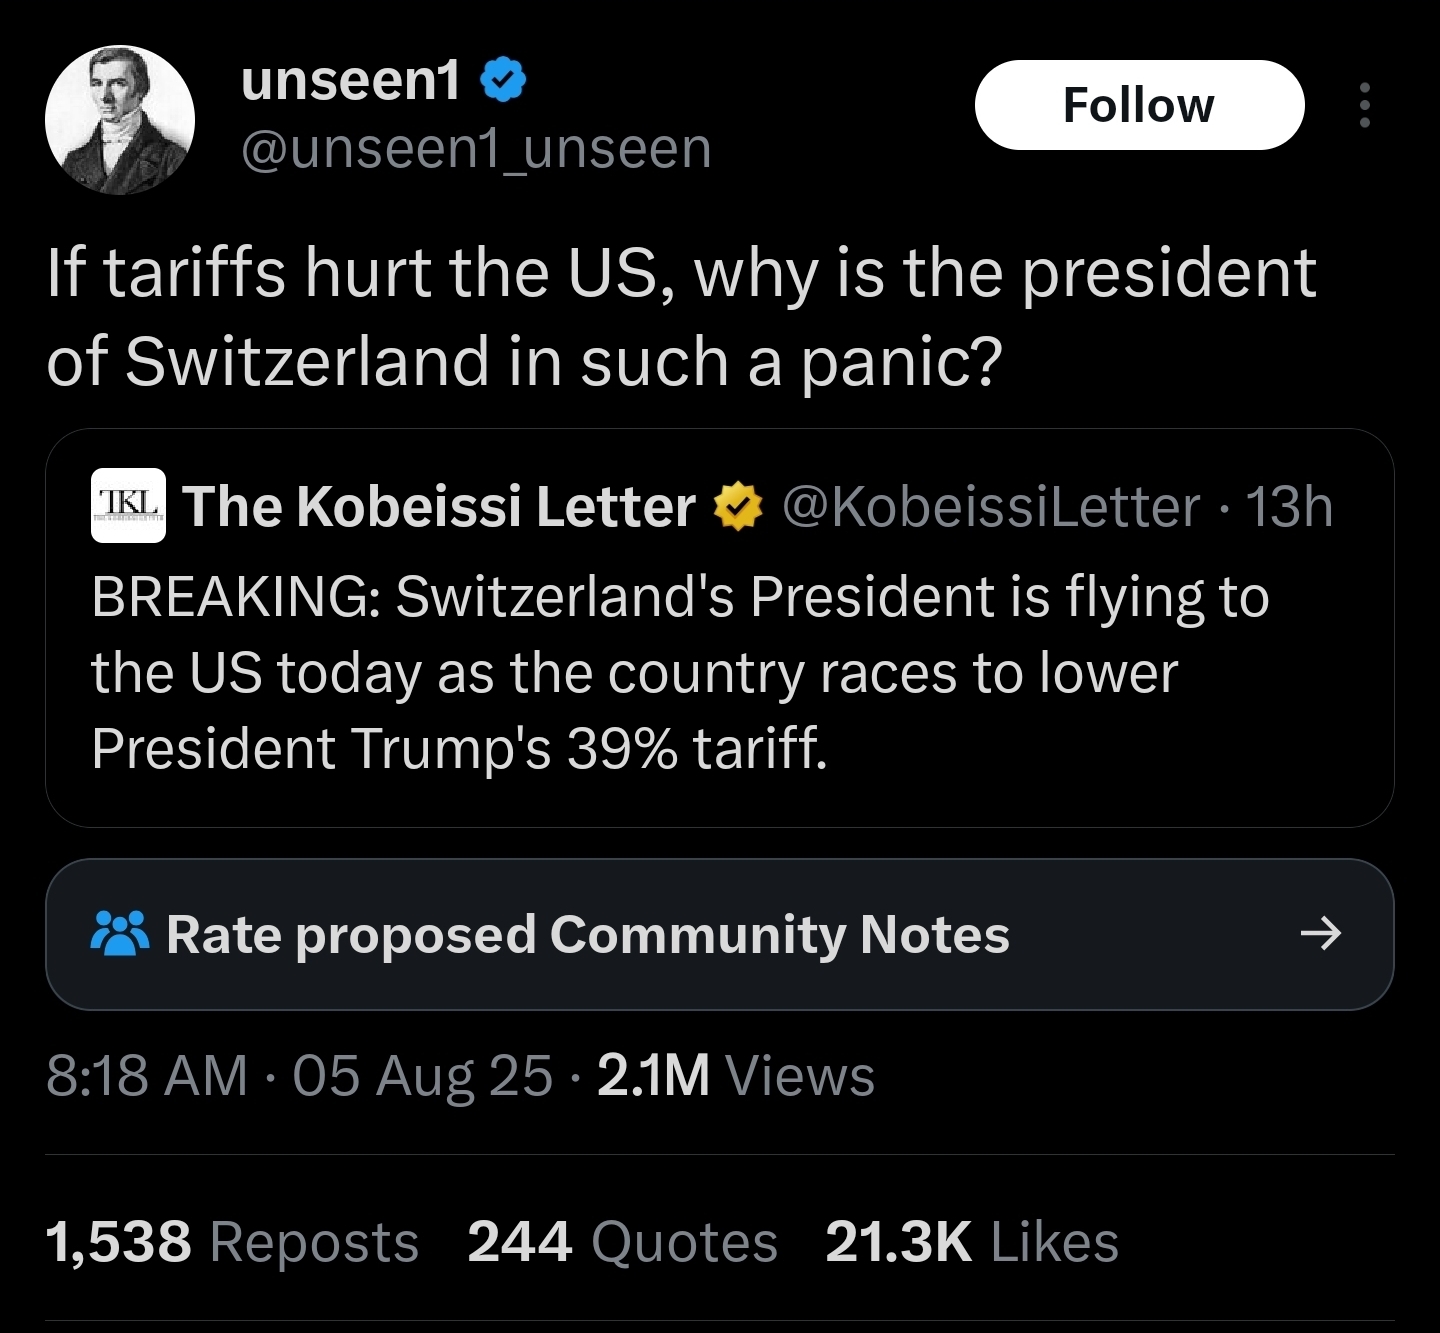Click the Kobeissi Letter TKL avatar
This screenshot has height=1333, width=1440.
pyautogui.click(x=128, y=506)
